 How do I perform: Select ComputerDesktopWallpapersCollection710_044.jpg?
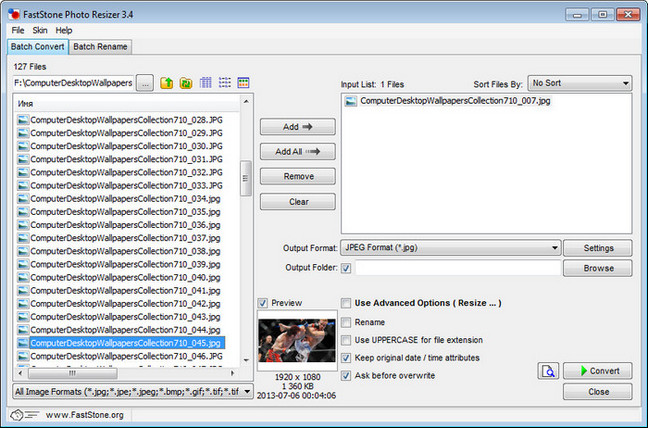click(125, 330)
